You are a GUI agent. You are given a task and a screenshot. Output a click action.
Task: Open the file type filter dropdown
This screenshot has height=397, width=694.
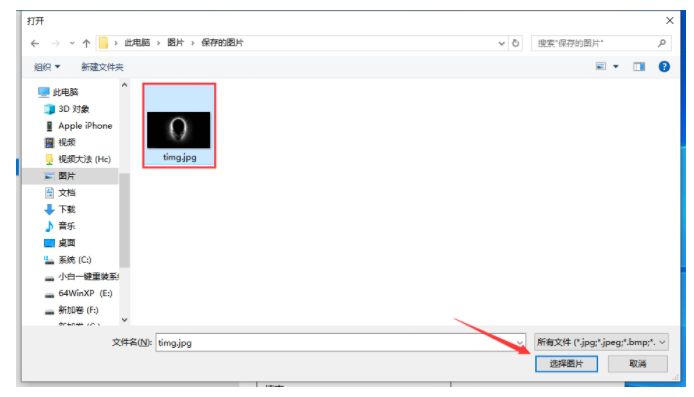click(x=601, y=342)
